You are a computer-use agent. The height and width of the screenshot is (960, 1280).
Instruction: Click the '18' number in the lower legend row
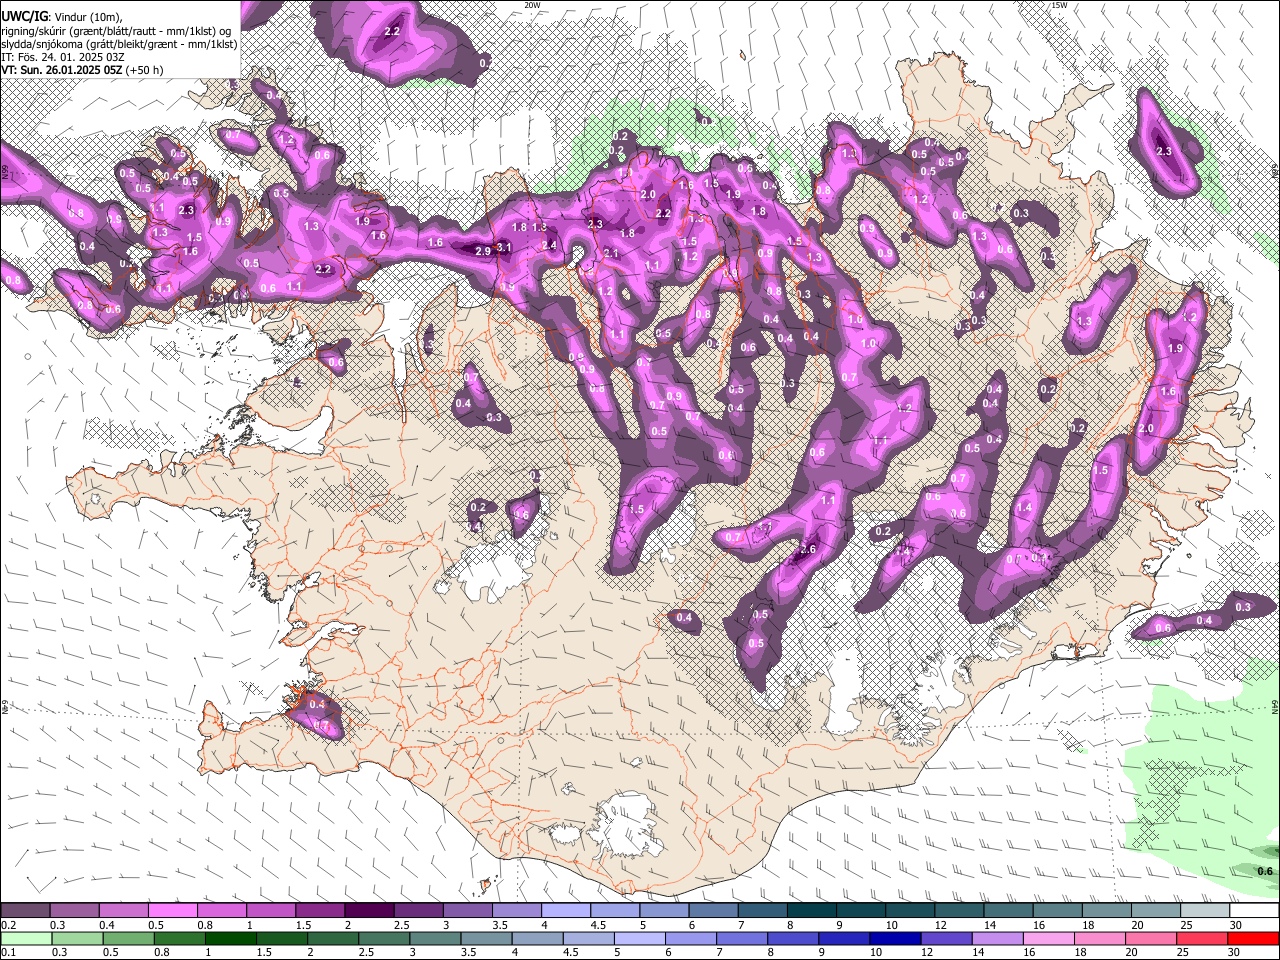[1081, 952]
